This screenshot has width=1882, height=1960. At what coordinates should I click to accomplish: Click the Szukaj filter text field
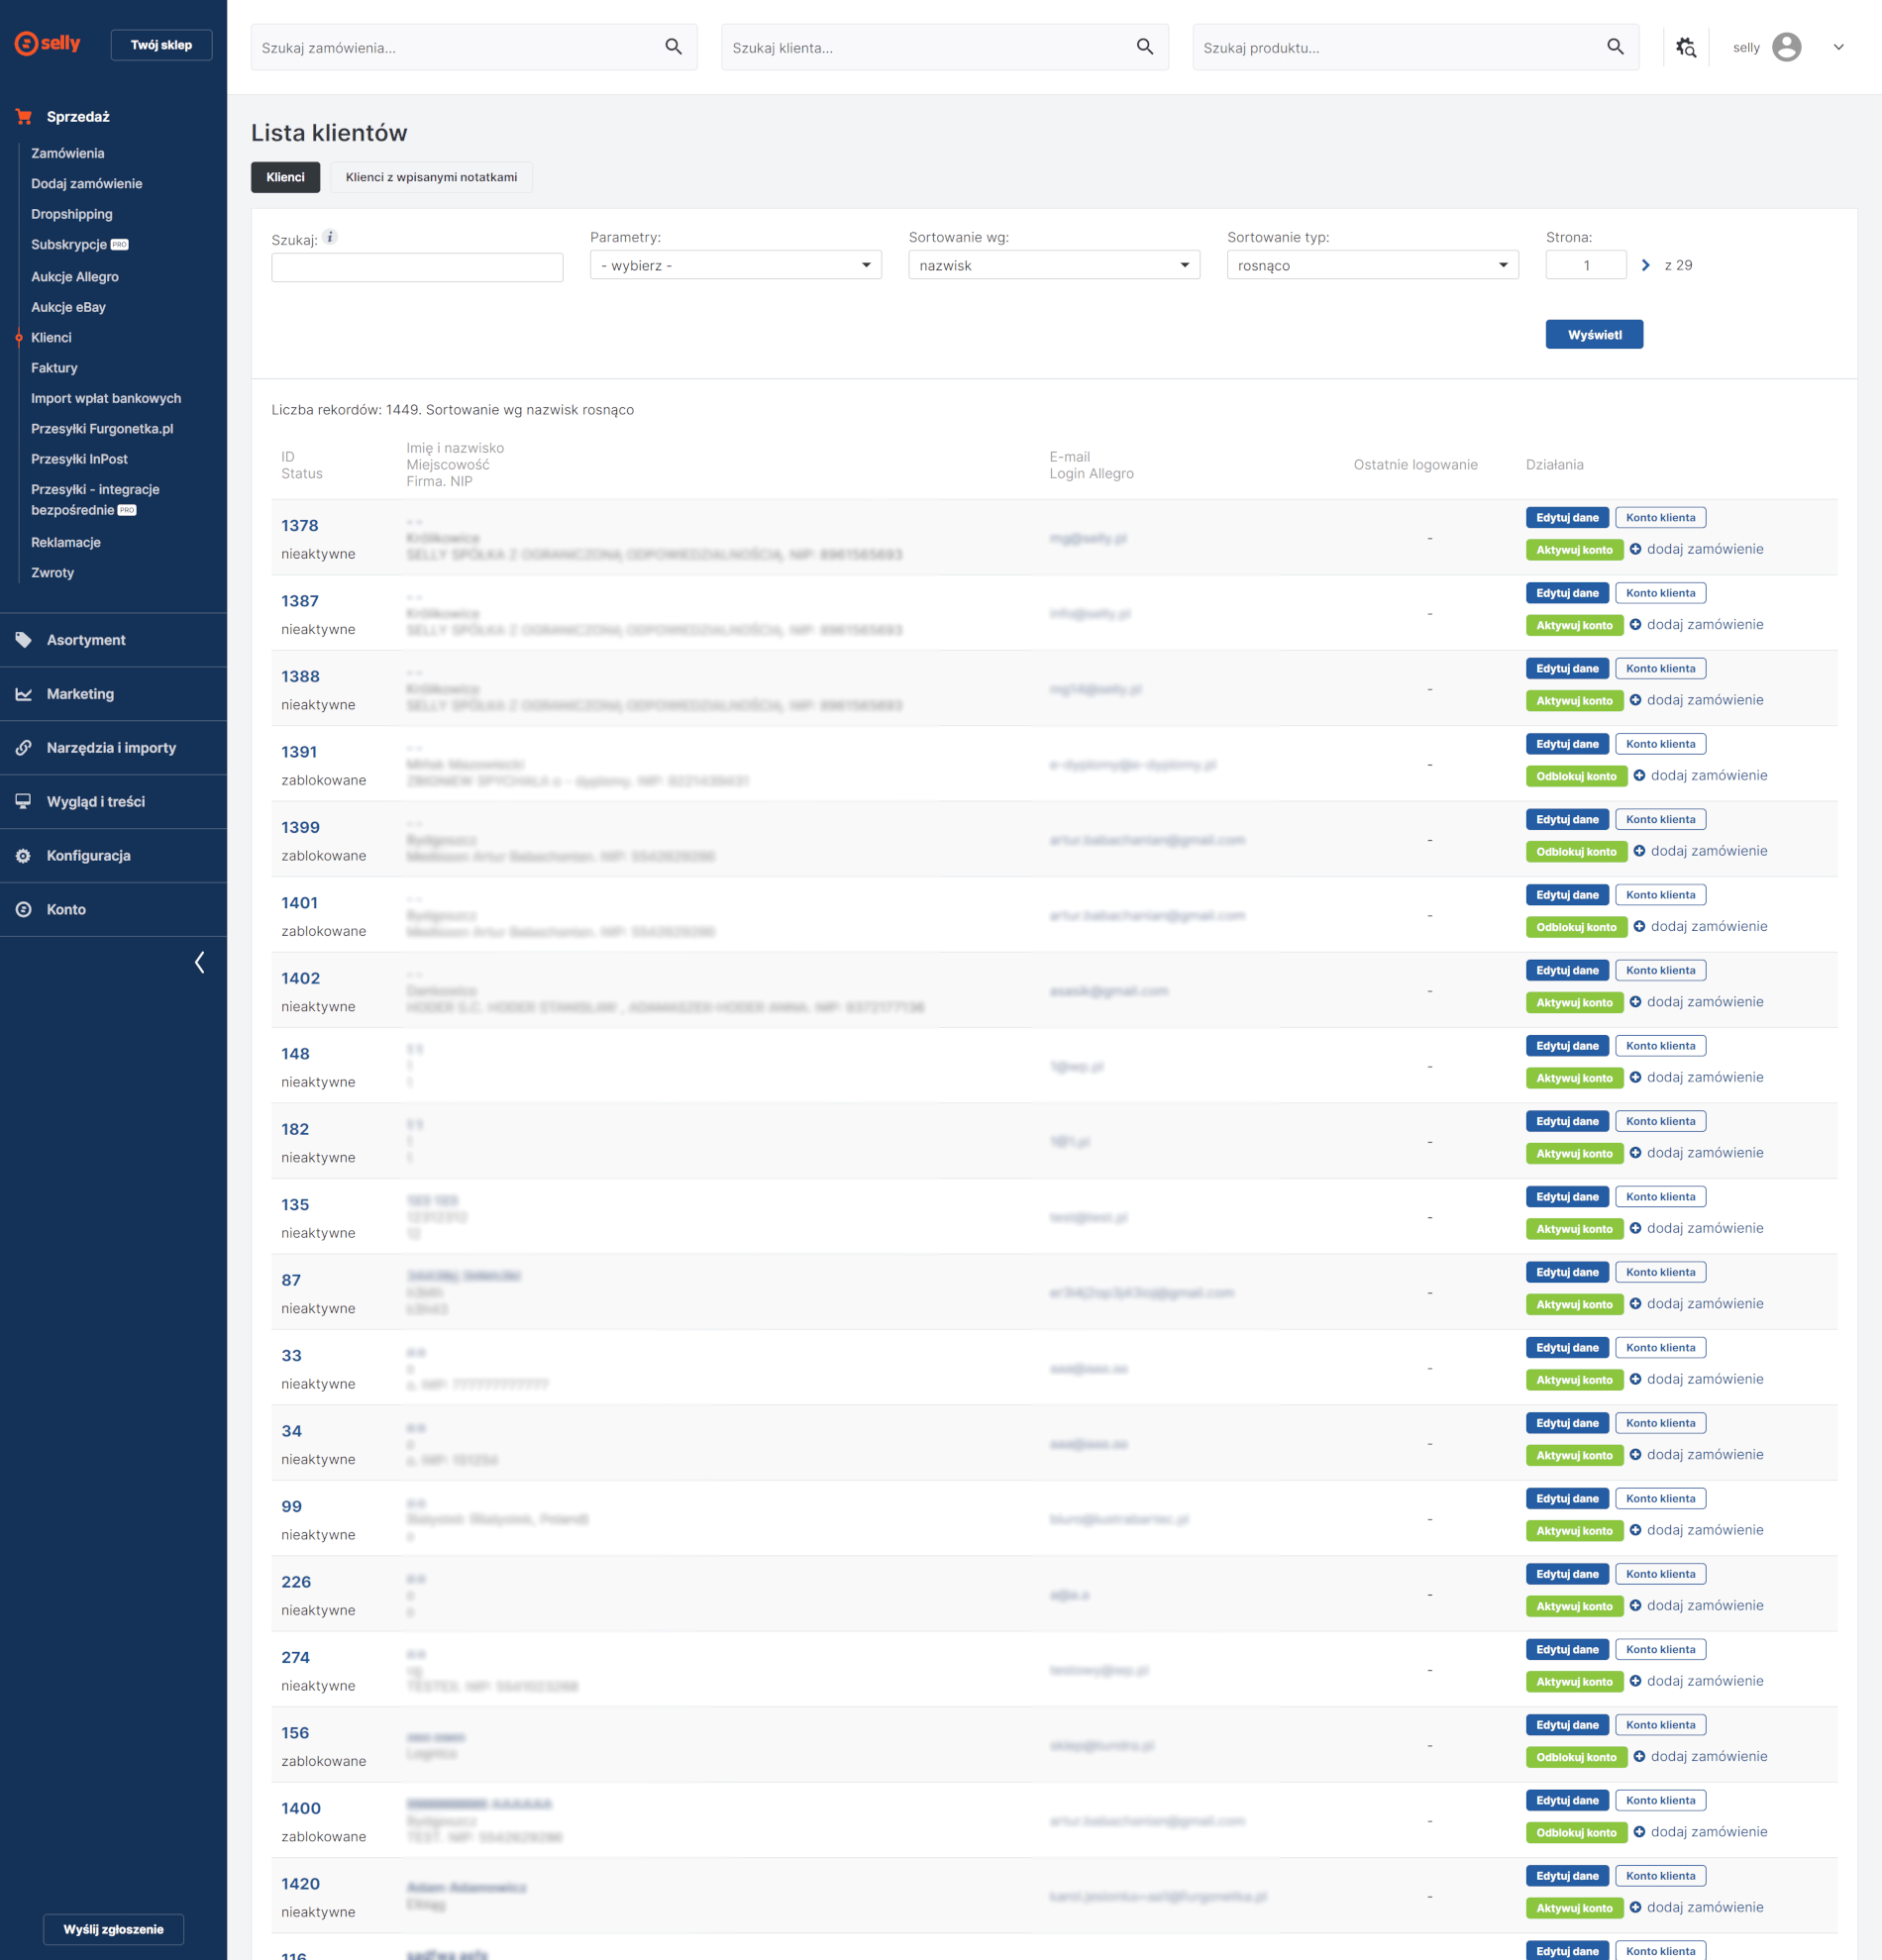pyautogui.click(x=417, y=267)
